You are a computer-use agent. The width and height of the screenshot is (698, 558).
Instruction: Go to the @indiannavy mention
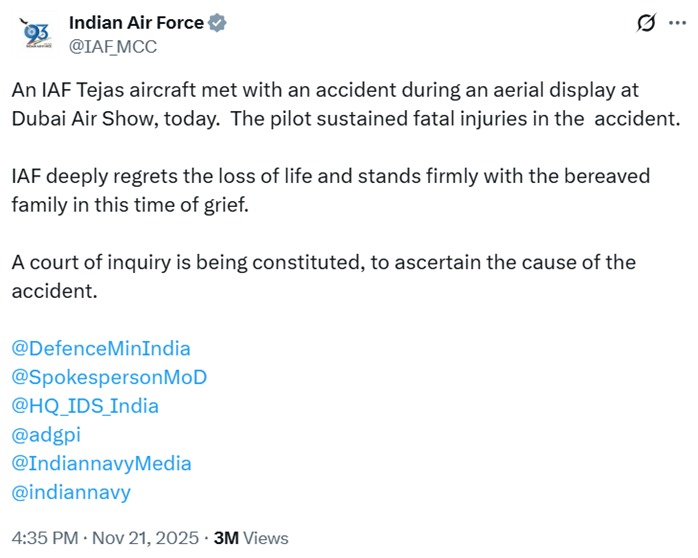click(71, 492)
